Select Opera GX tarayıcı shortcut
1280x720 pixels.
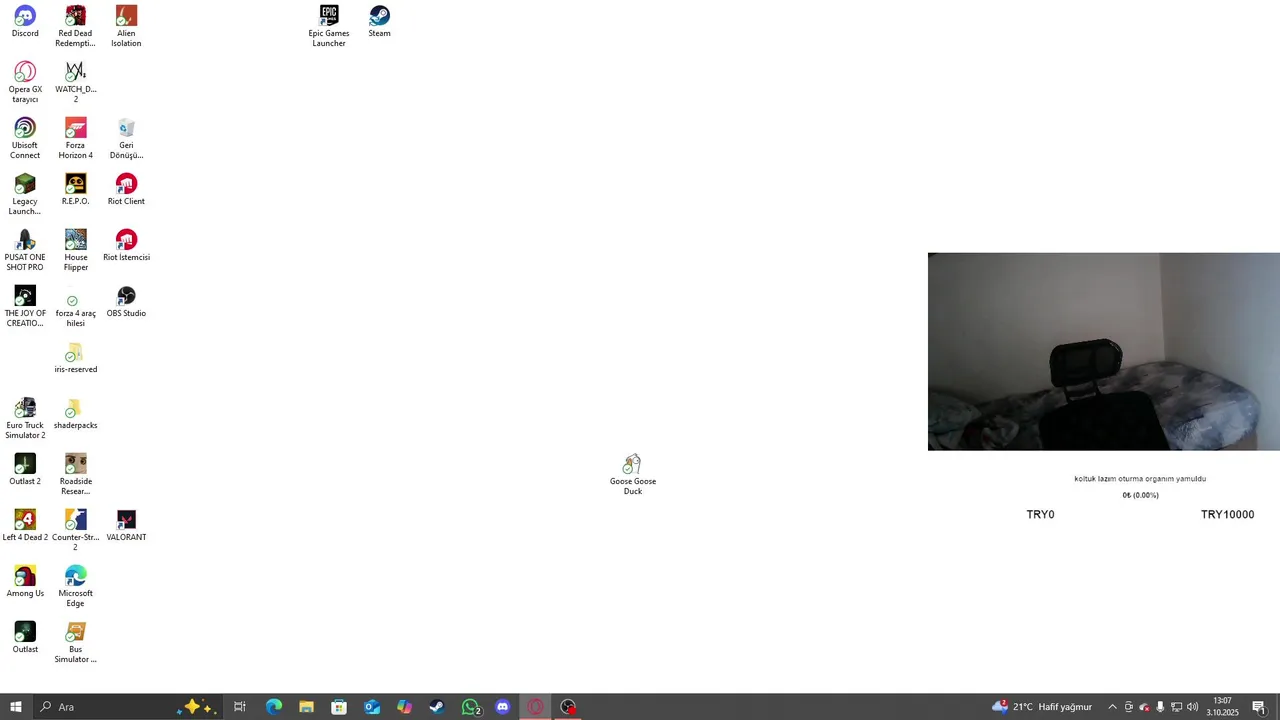pyautogui.click(x=25, y=83)
